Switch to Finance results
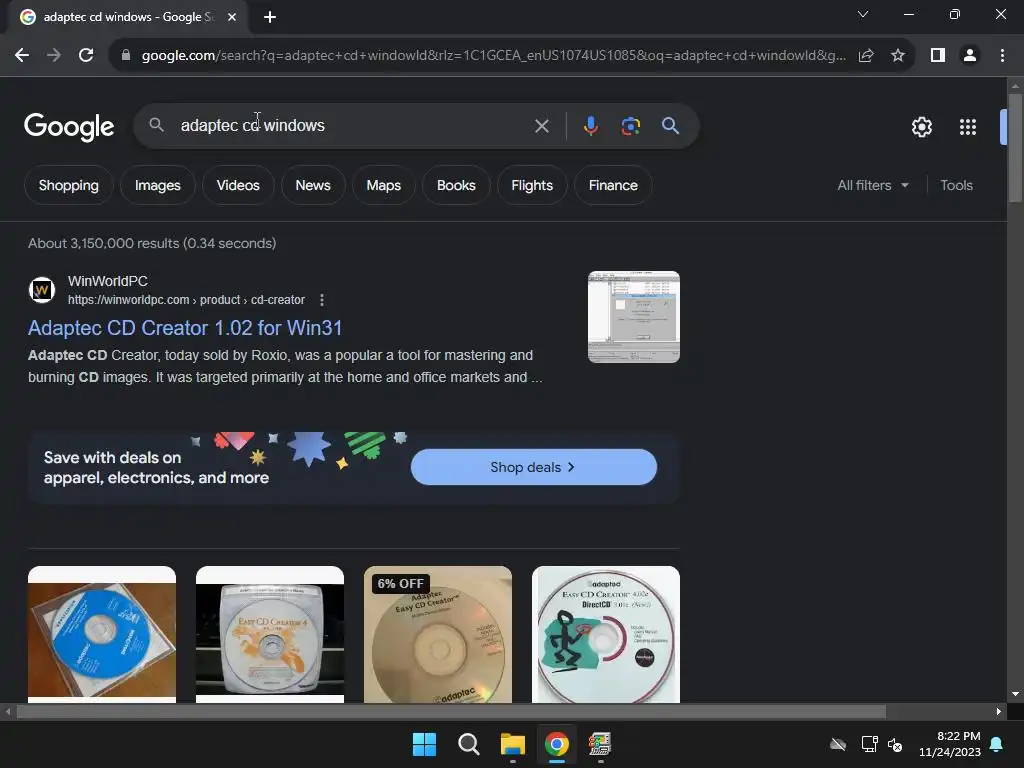The image size is (1024, 768). coord(613,185)
